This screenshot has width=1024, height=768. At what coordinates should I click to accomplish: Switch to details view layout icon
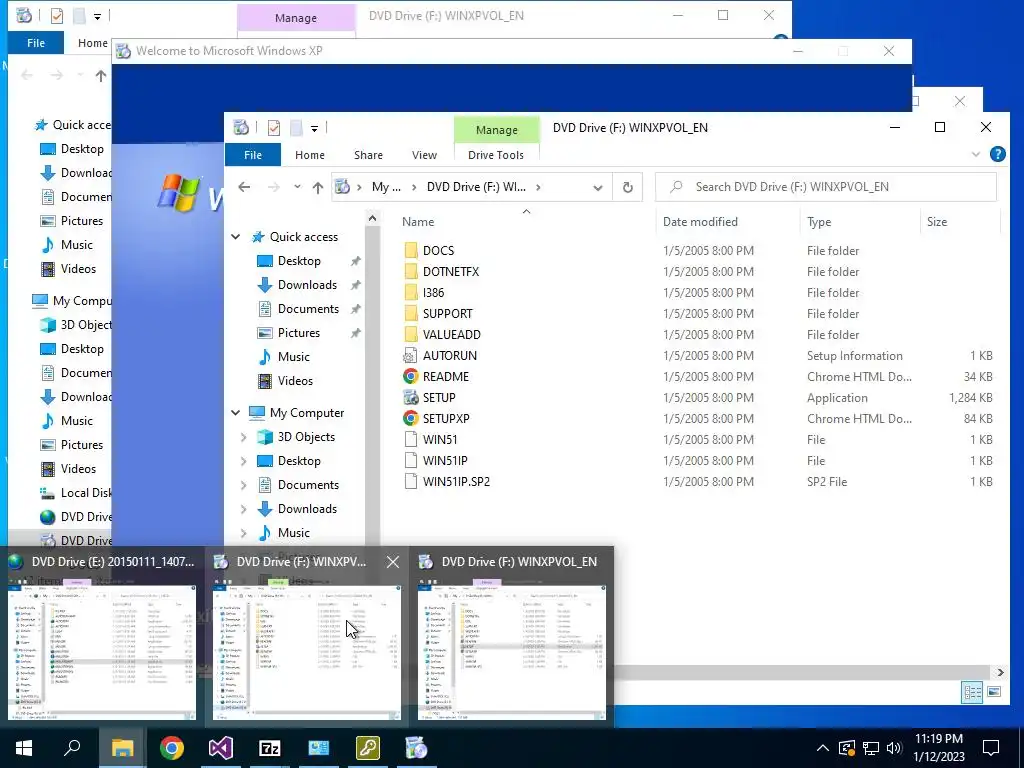[972, 692]
